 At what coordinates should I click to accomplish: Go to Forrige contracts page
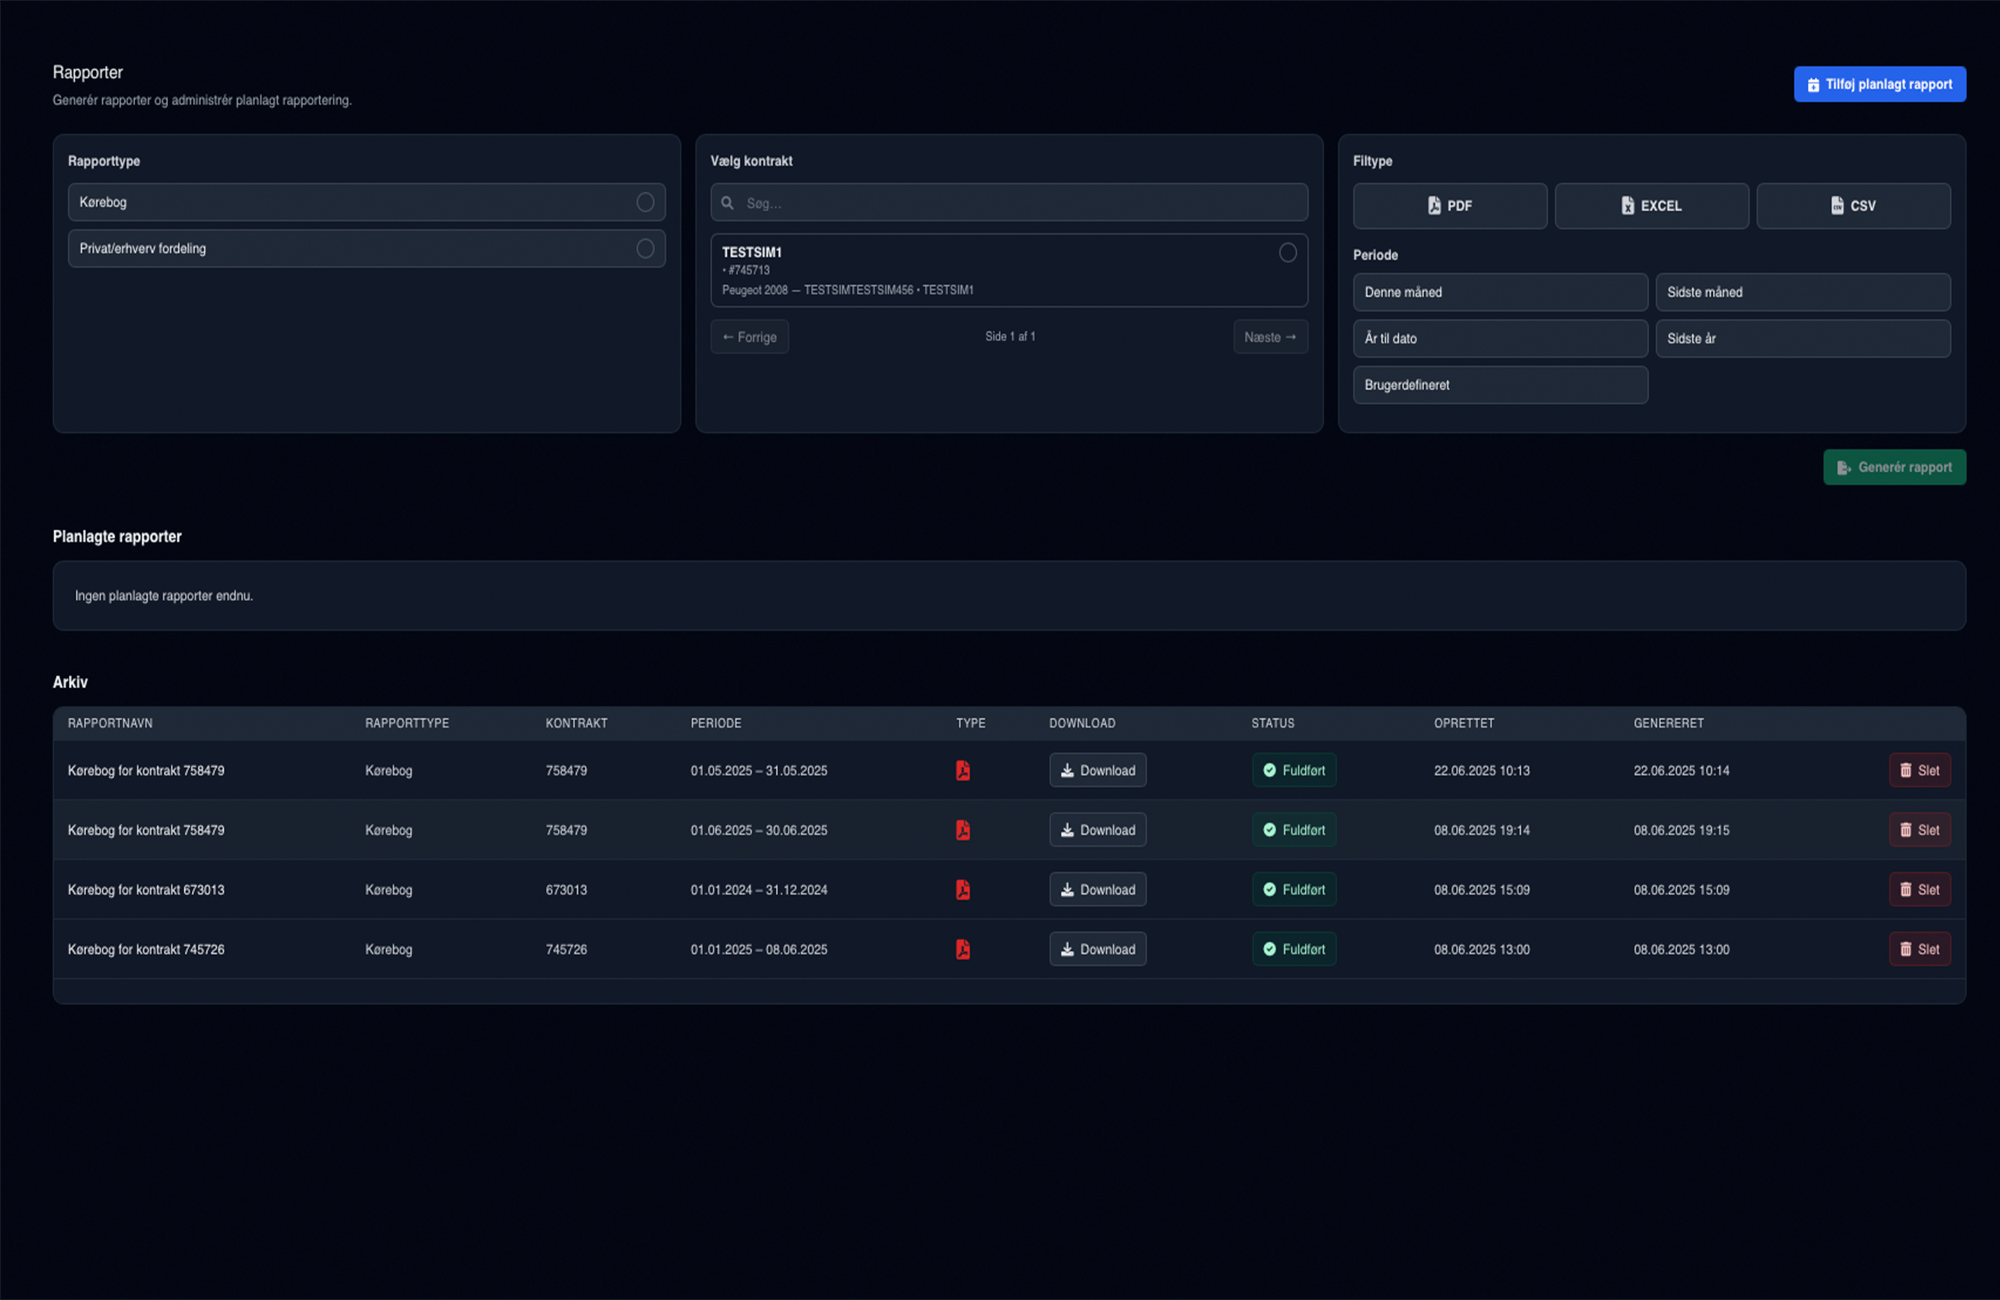(x=749, y=337)
